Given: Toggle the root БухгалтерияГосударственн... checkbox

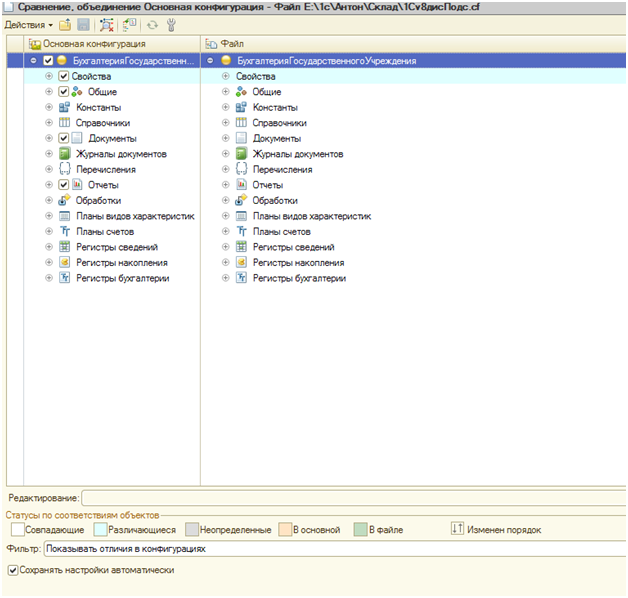Looking at the screenshot, I should pyautogui.click(x=48, y=61).
